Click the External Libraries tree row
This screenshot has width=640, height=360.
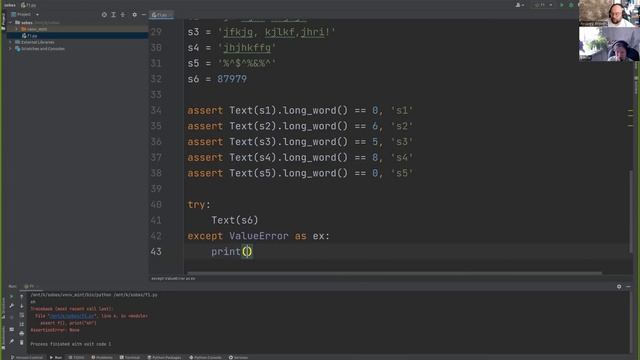tap(78, 42)
